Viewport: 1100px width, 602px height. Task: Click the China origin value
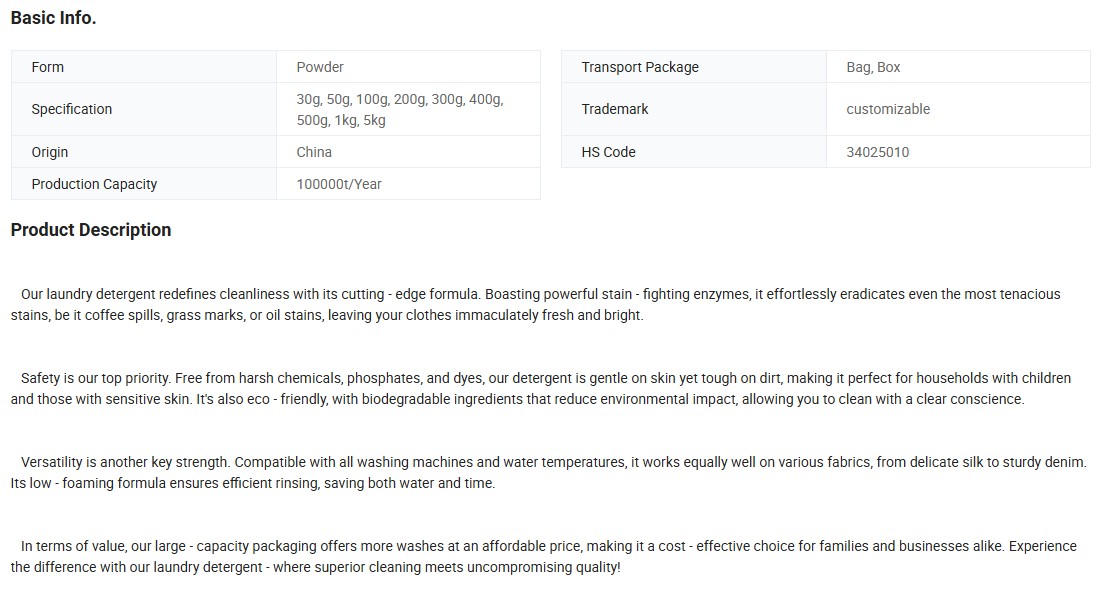314,152
